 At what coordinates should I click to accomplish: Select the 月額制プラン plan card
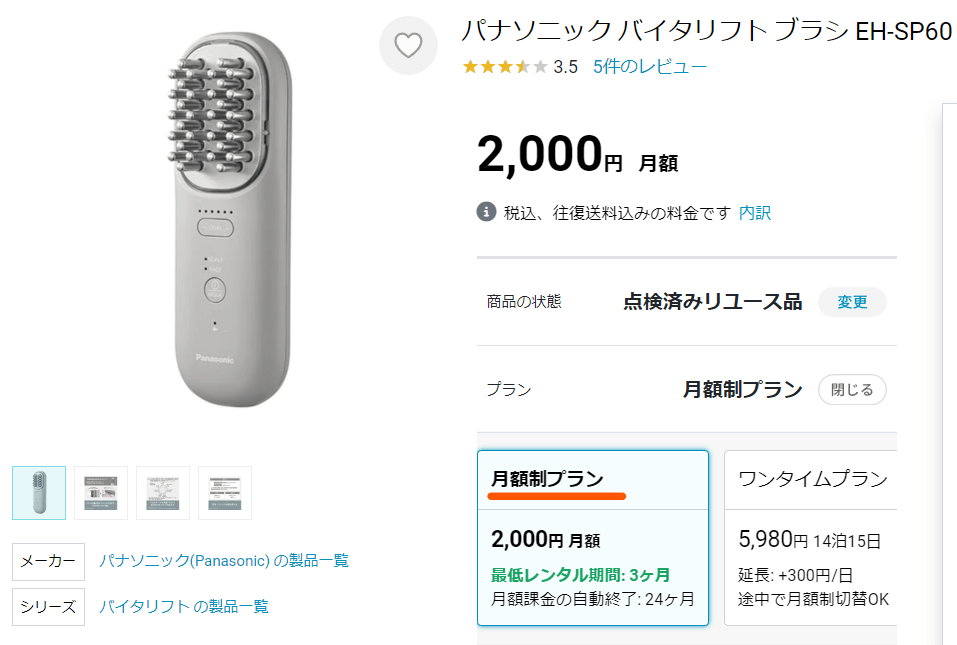tap(593, 538)
